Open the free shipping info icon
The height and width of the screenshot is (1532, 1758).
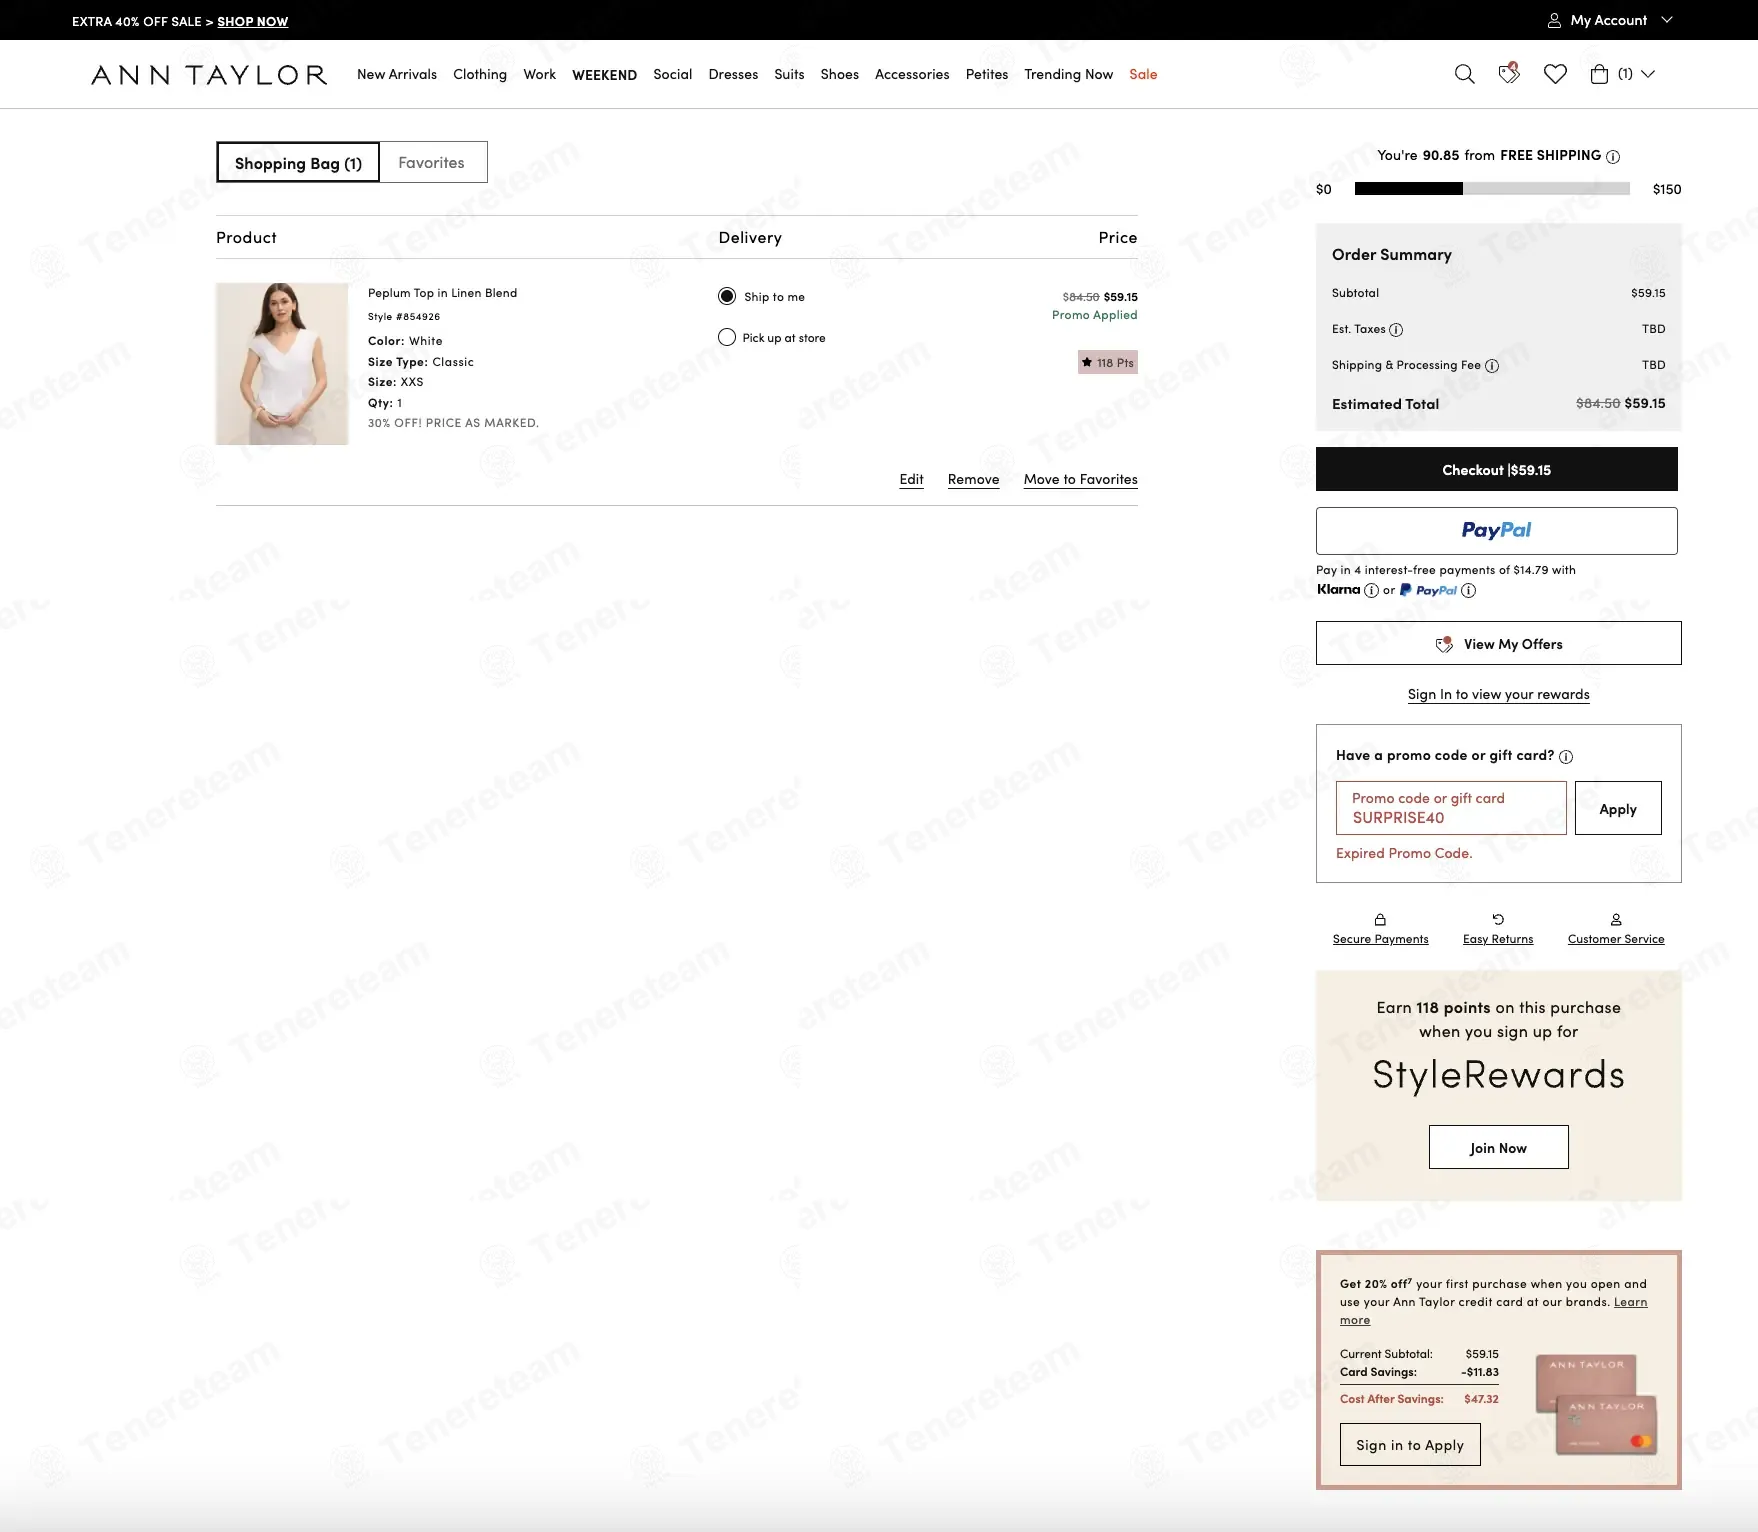pyautogui.click(x=1613, y=156)
